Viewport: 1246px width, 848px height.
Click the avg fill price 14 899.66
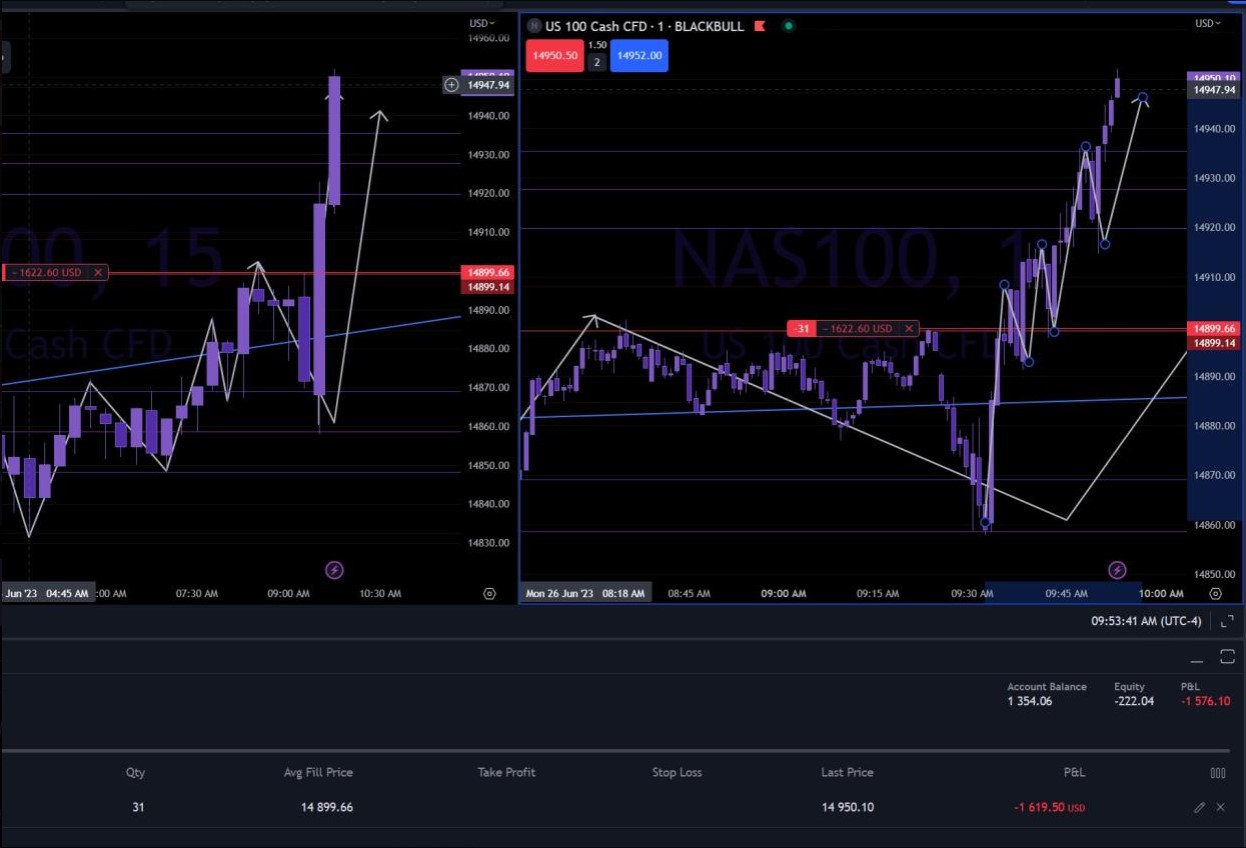pos(326,807)
